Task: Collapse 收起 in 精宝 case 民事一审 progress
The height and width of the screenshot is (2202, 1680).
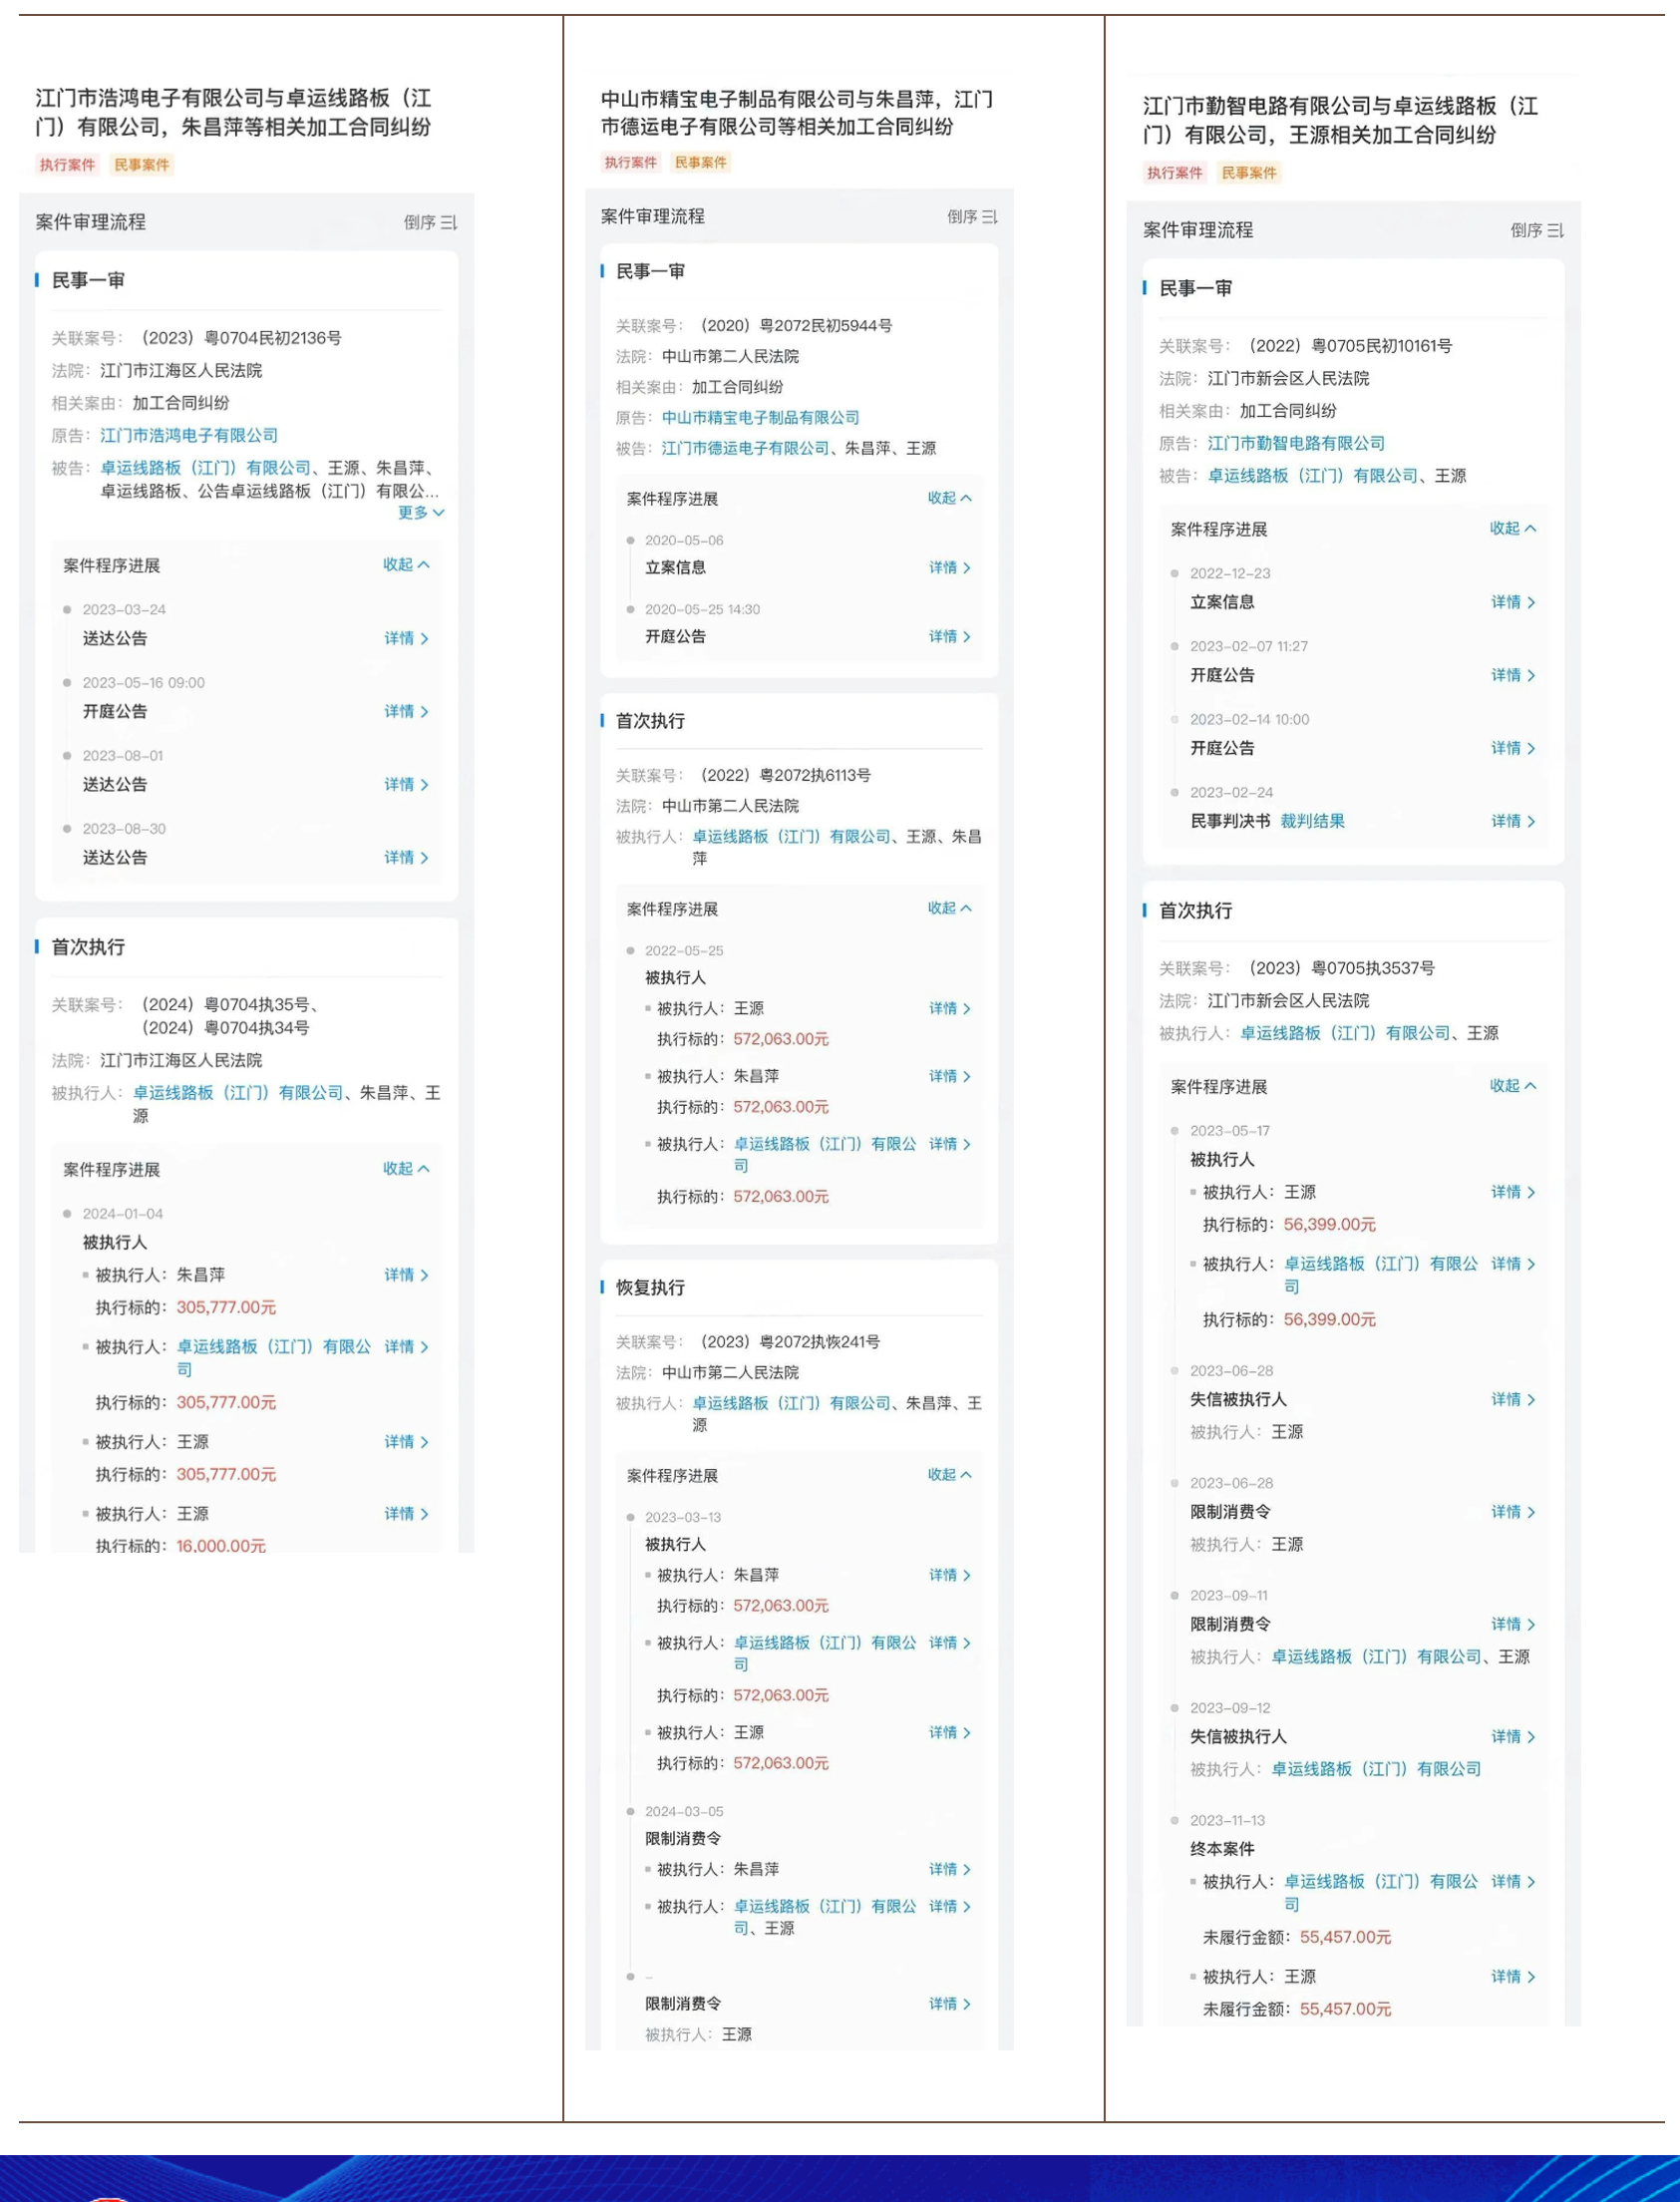Action: pos(949,497)
